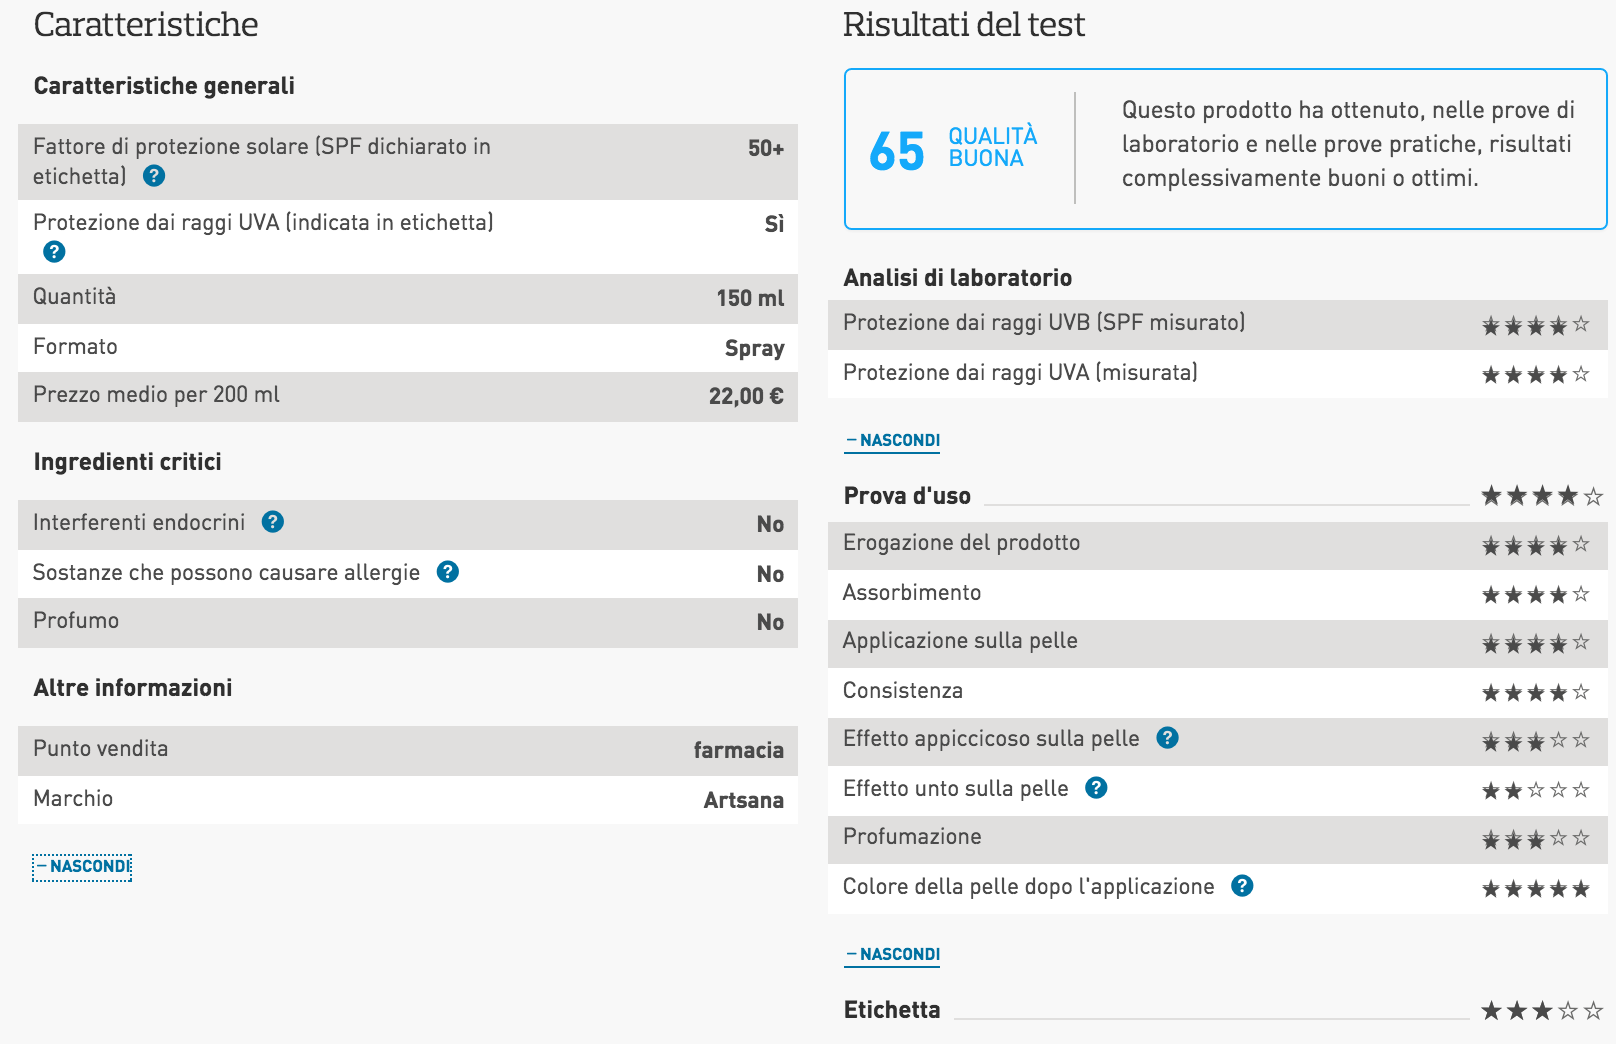1616x1044 pixels.
Task: Show info for Colore della pelle dopo l'applicazione
Action: point(1242,886)
